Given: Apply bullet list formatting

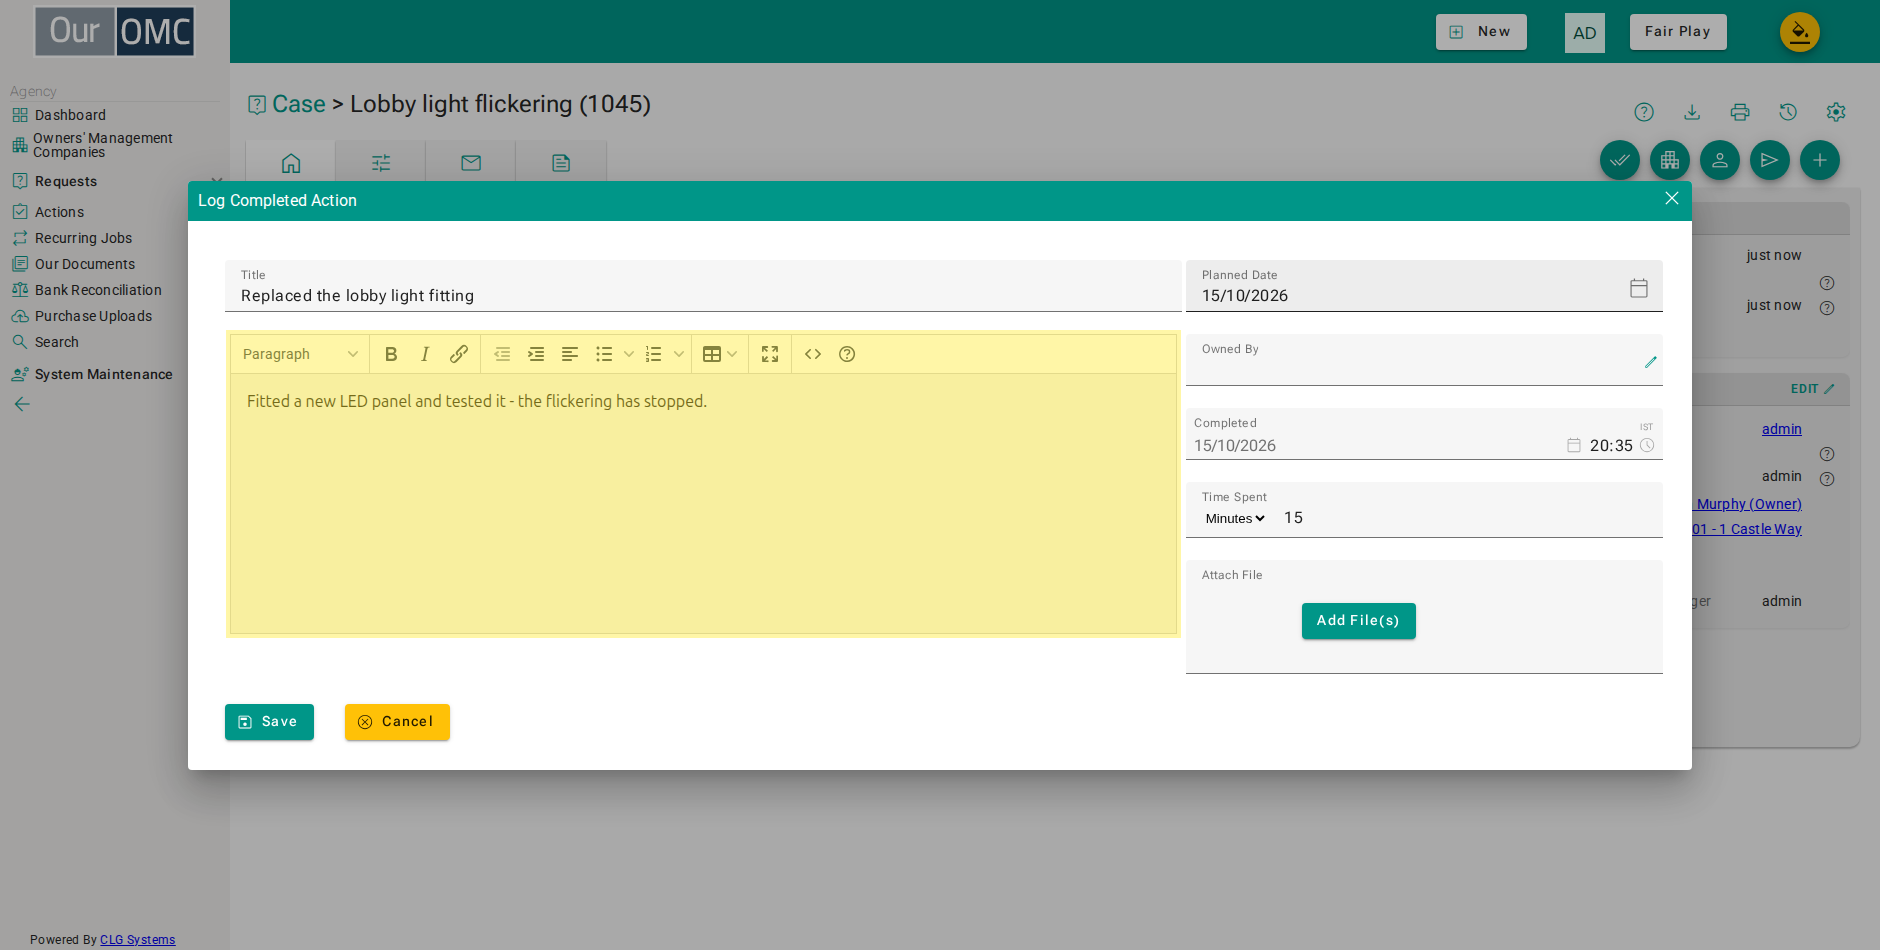Looking at the screenshot, I should (x=604, y=354).
